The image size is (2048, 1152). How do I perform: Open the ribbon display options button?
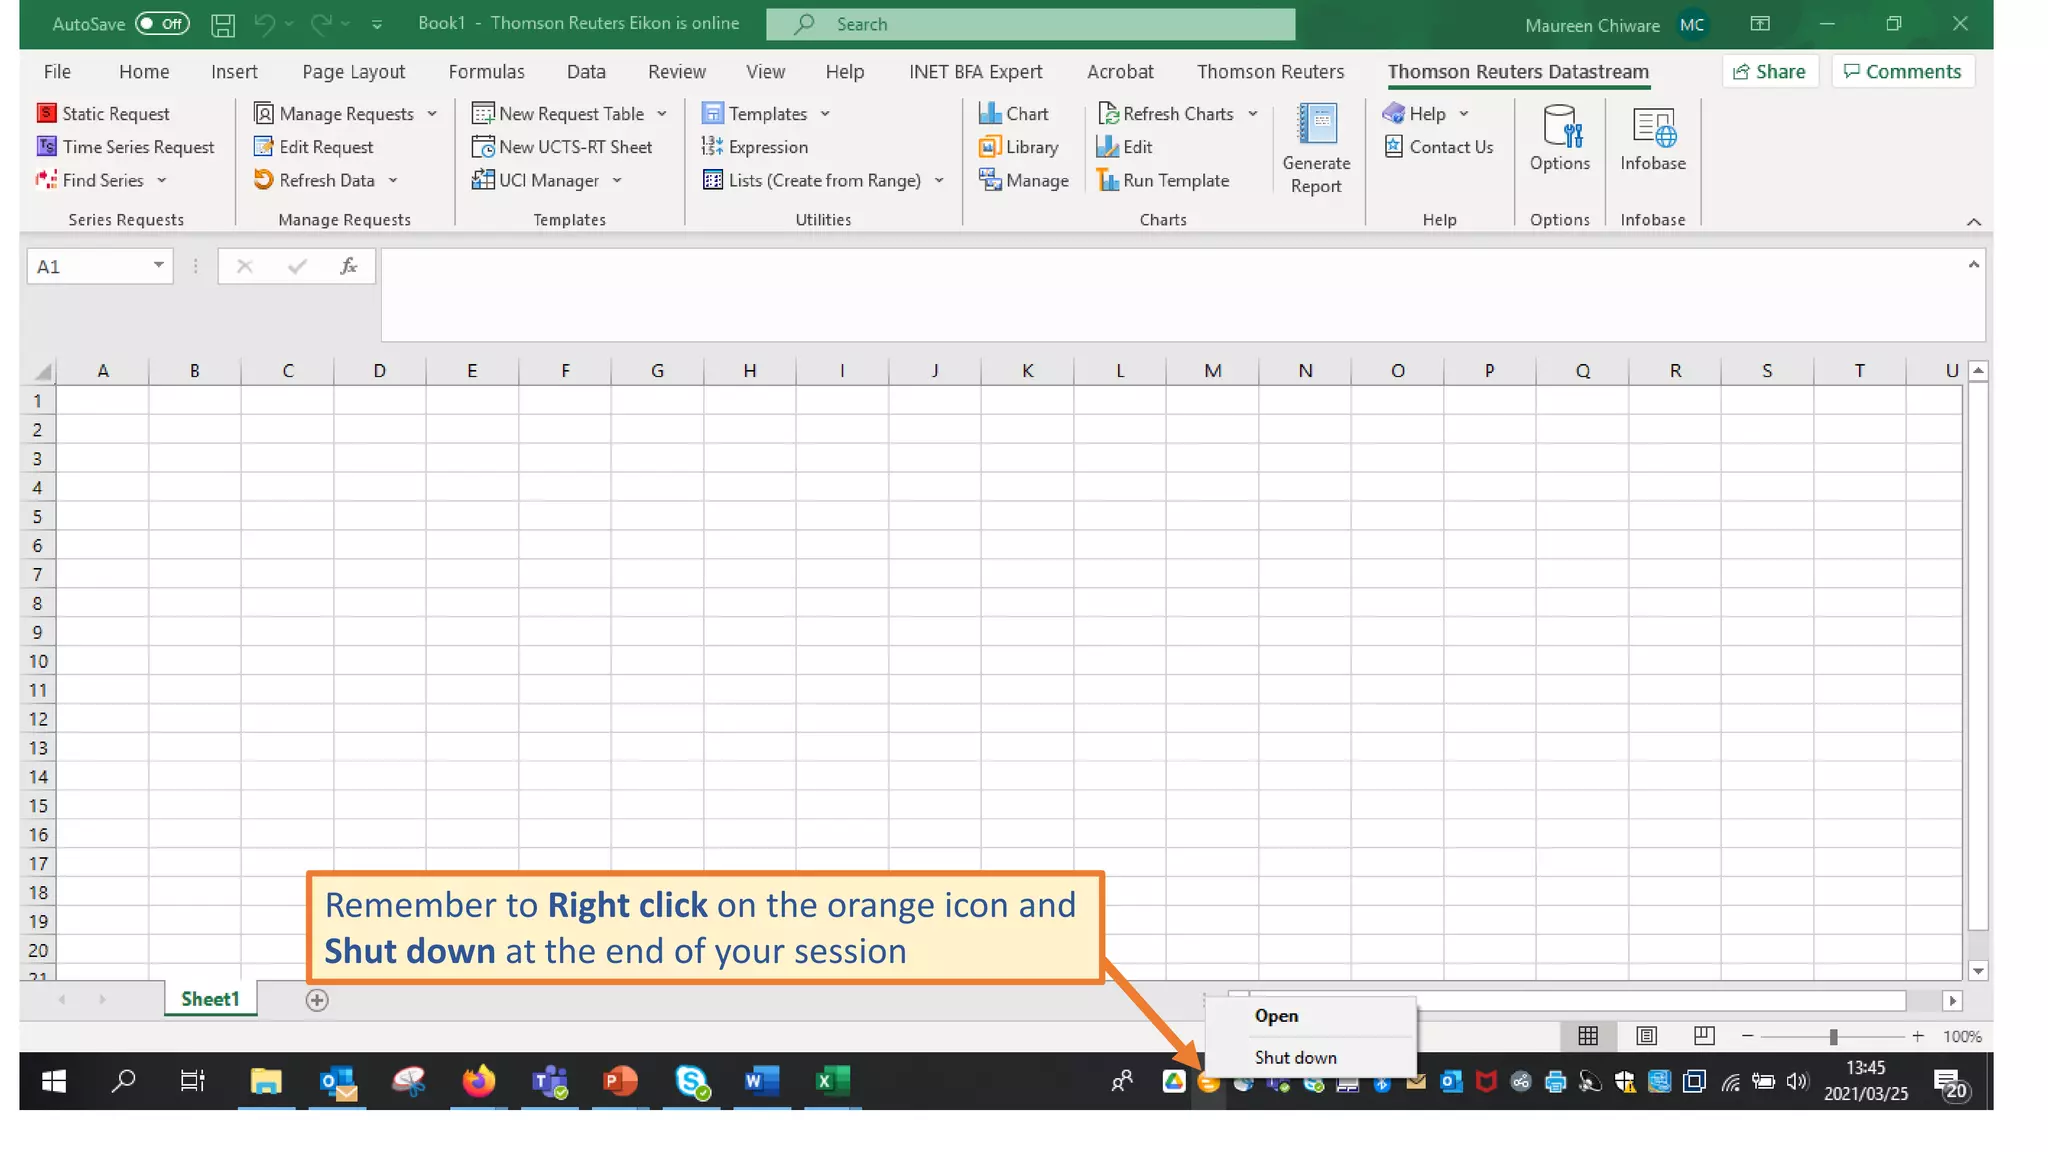coord(1760,24)
